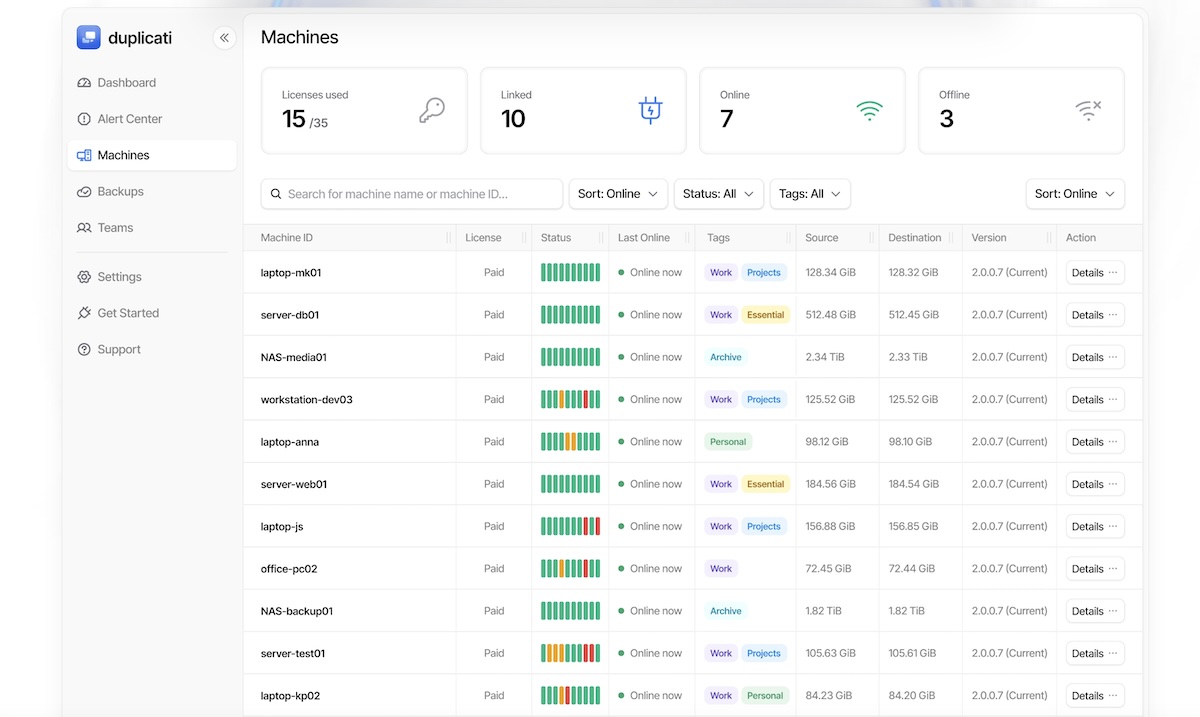Click the License column header

click(483, 238)
